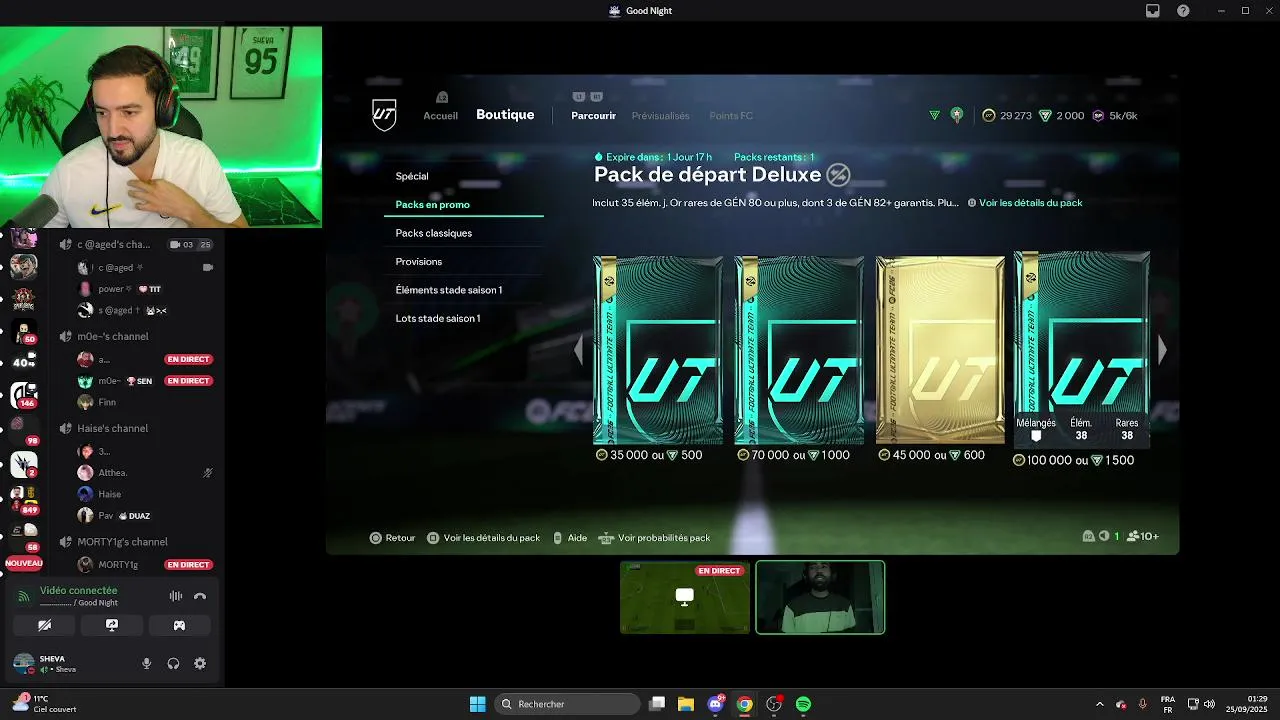Click the NOUVEAU badge in server list
The image size is (1280, 720).
click(24, 564)
